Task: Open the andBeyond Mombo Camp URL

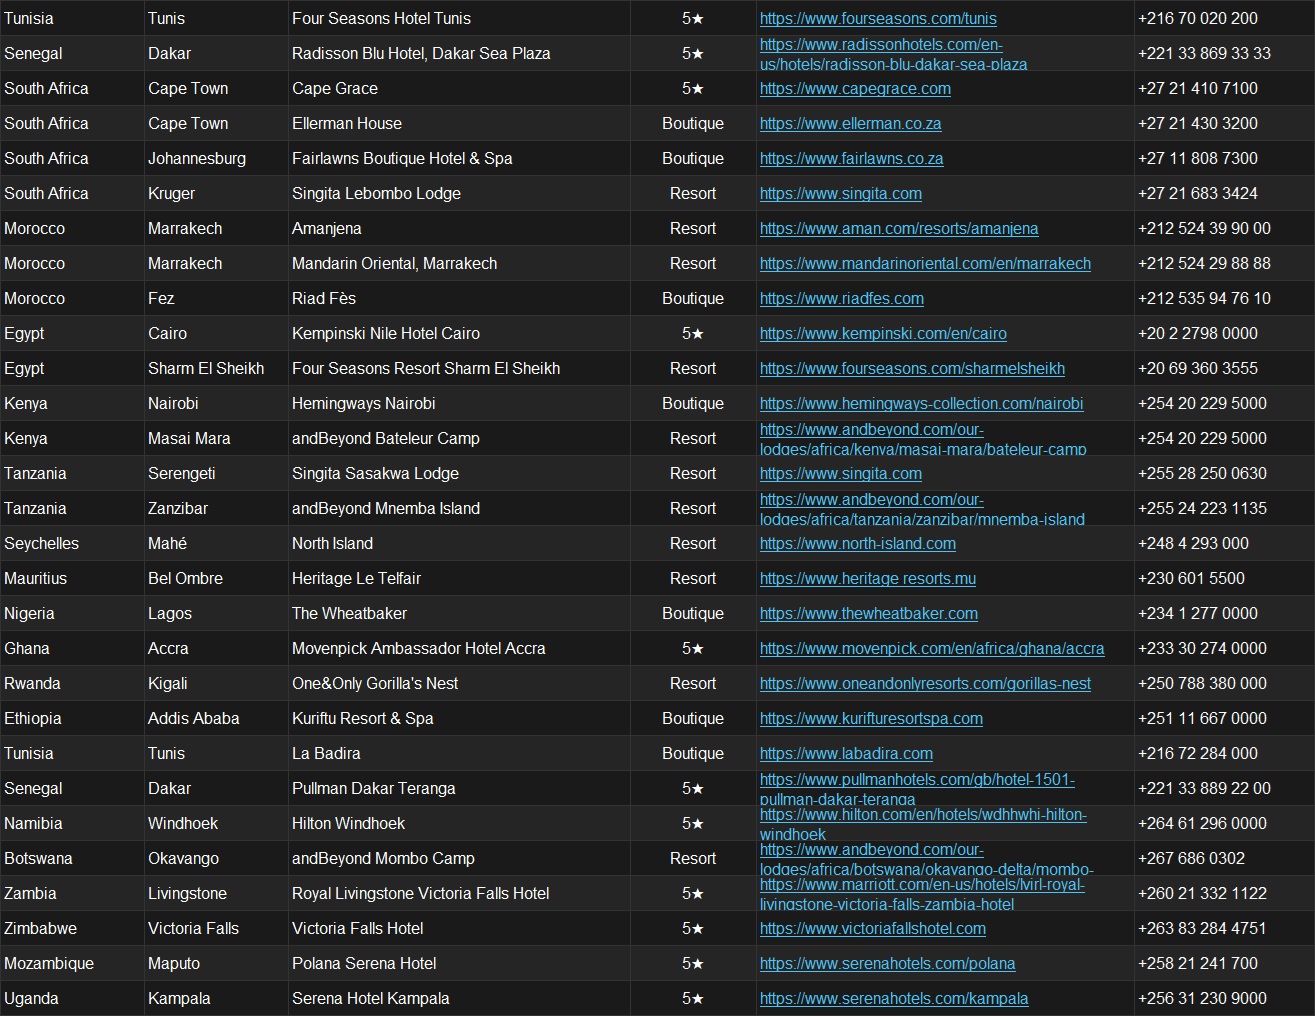Action: click(927, 859)
